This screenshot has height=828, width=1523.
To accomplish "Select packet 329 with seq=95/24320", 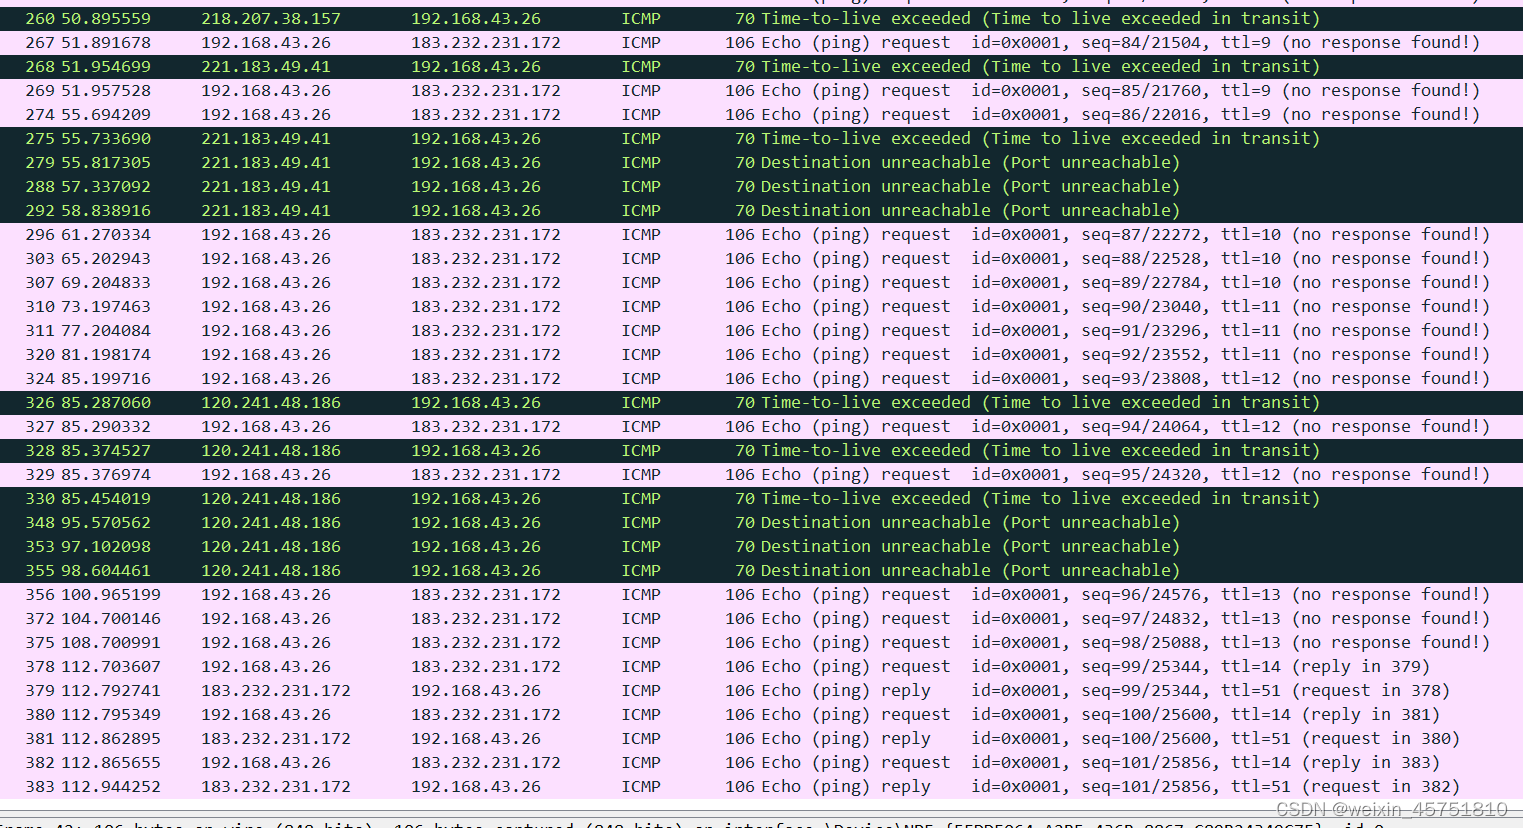I will [761, 475].
